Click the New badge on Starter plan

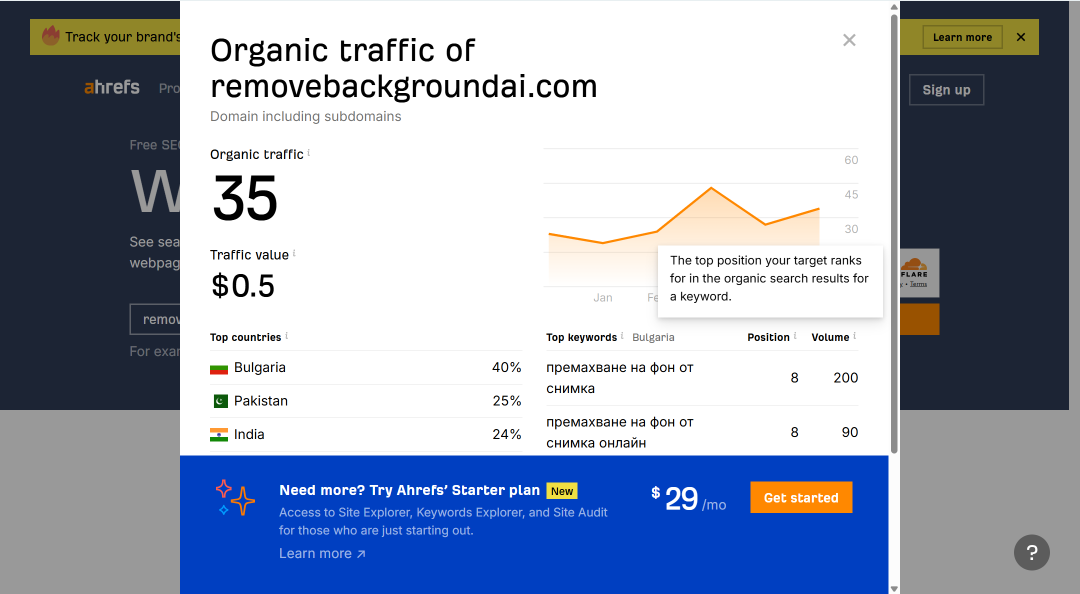(x=562, y=491)
